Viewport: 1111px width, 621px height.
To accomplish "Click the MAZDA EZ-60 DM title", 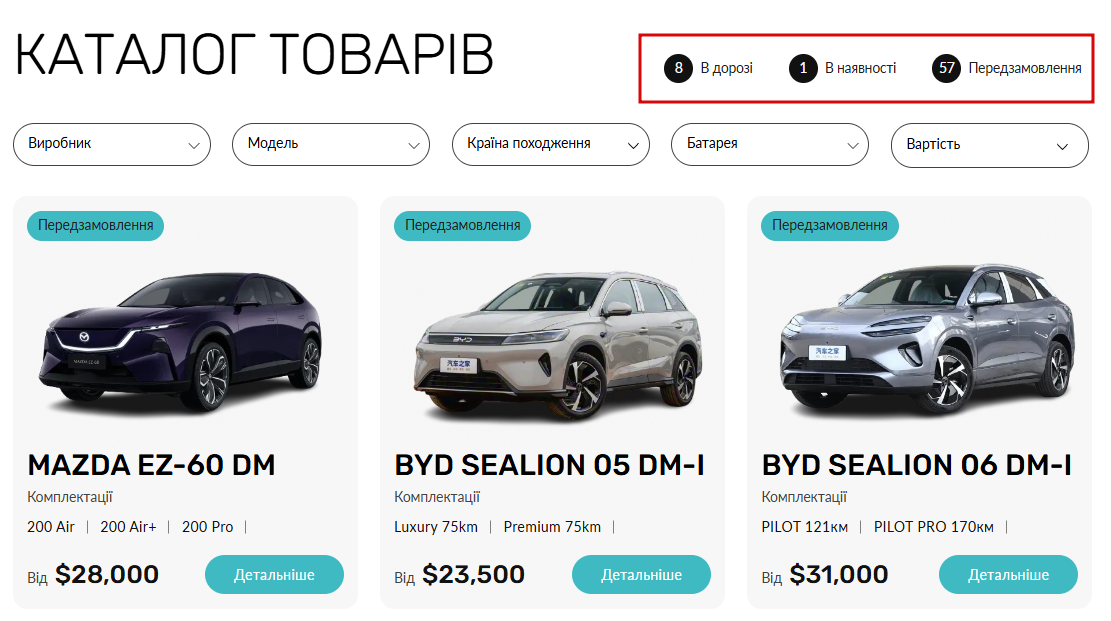I will click(151, 465).
